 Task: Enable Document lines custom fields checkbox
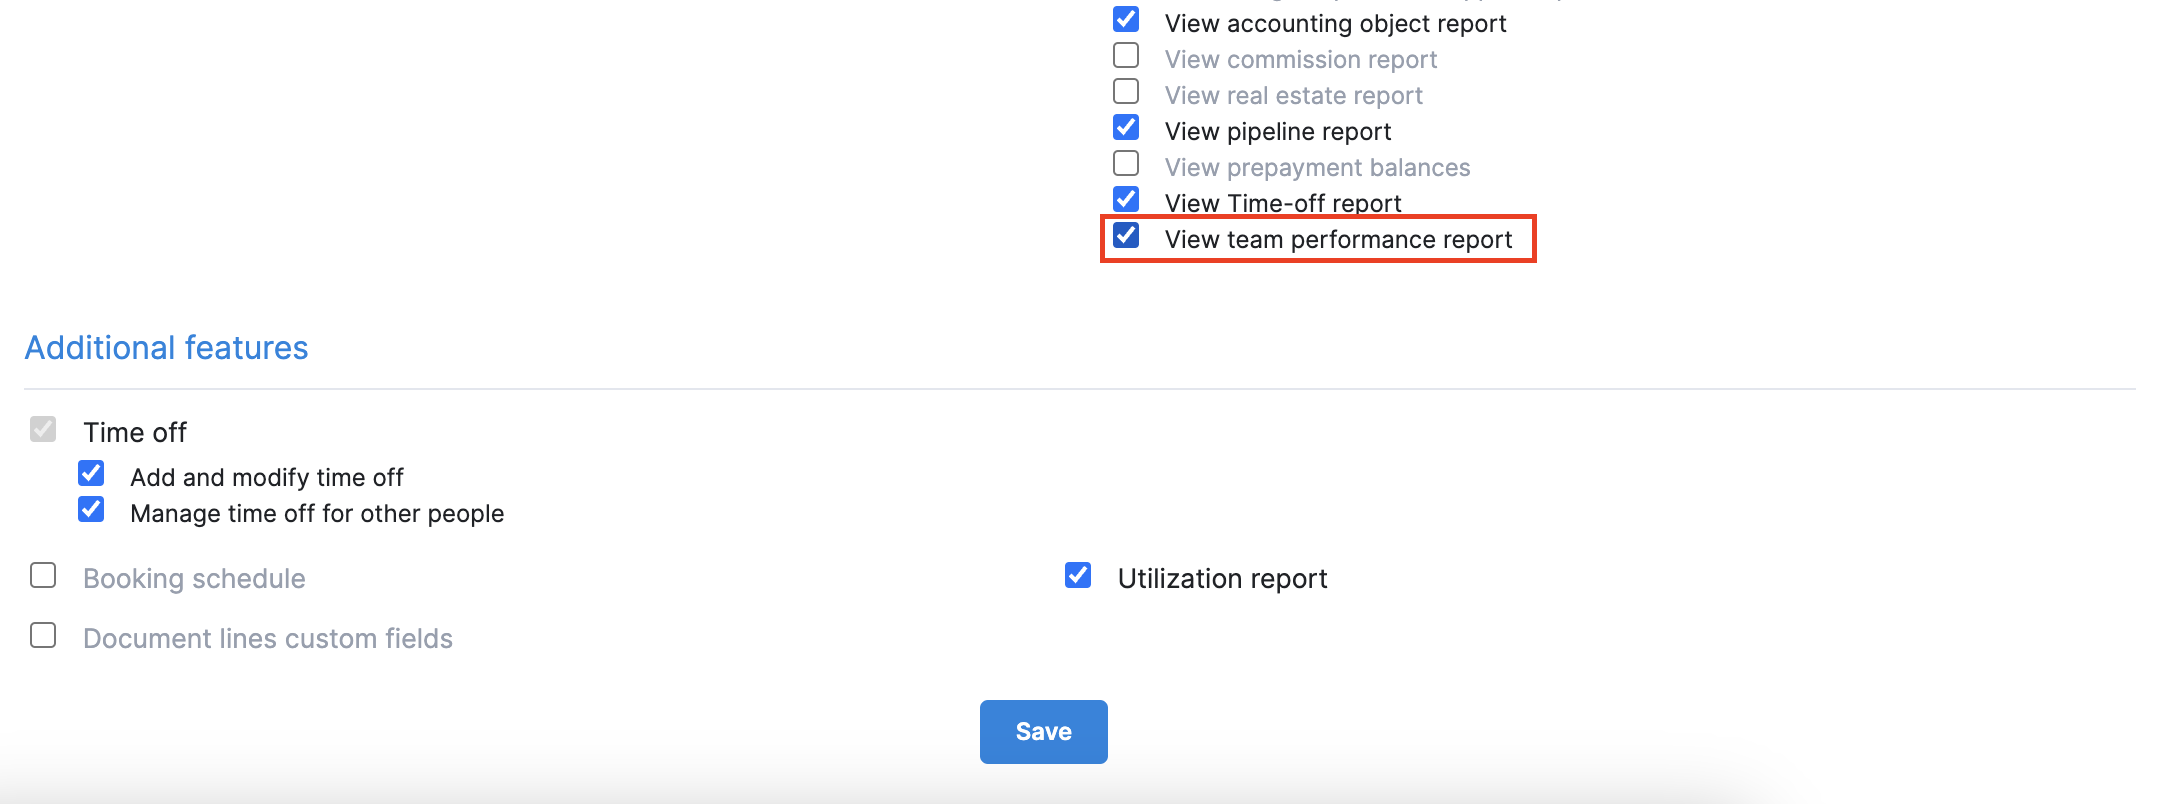[x=43, y=635]
